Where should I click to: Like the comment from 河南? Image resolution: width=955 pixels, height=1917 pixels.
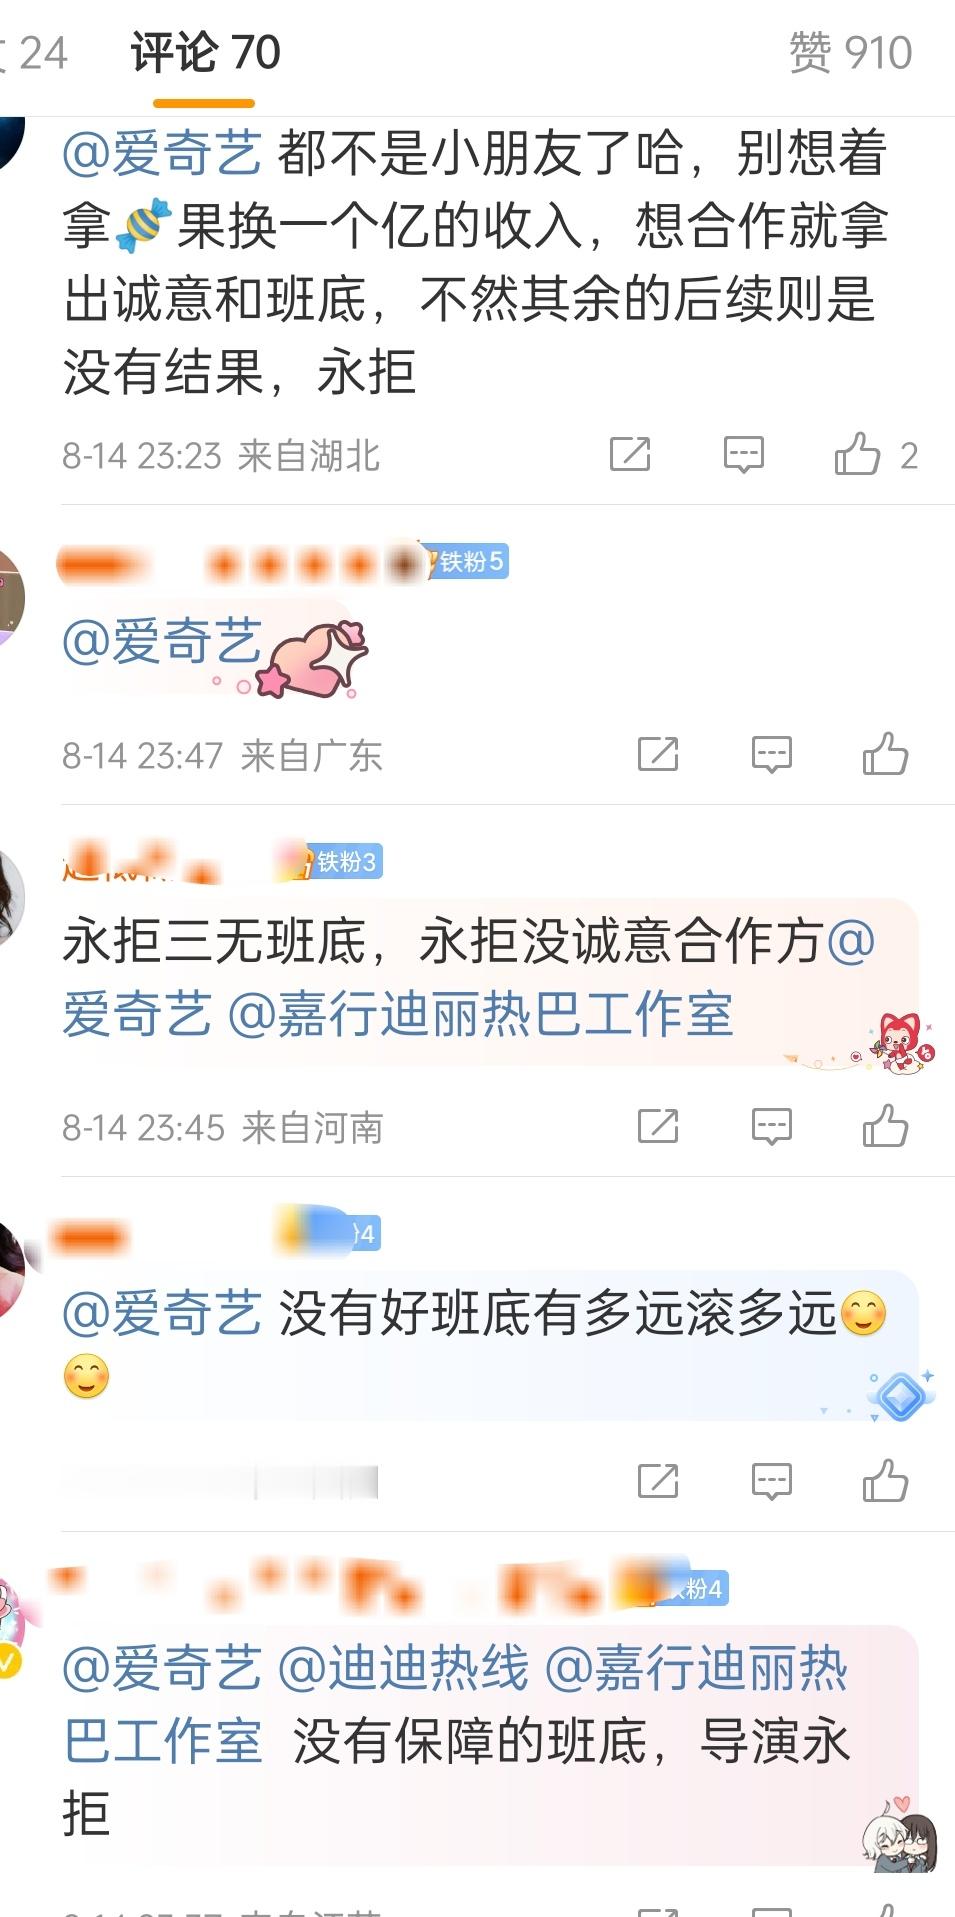(x=885, y=1126)
